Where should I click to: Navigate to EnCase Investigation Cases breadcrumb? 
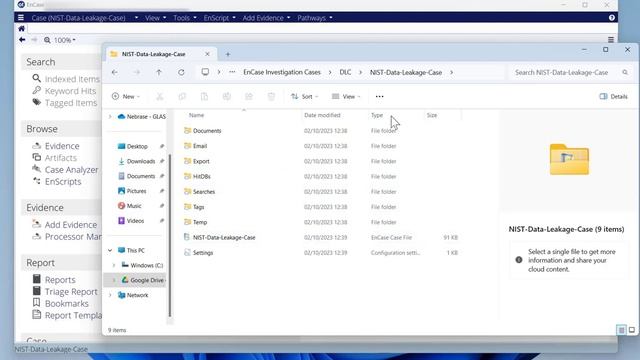[x=282, y=72]
